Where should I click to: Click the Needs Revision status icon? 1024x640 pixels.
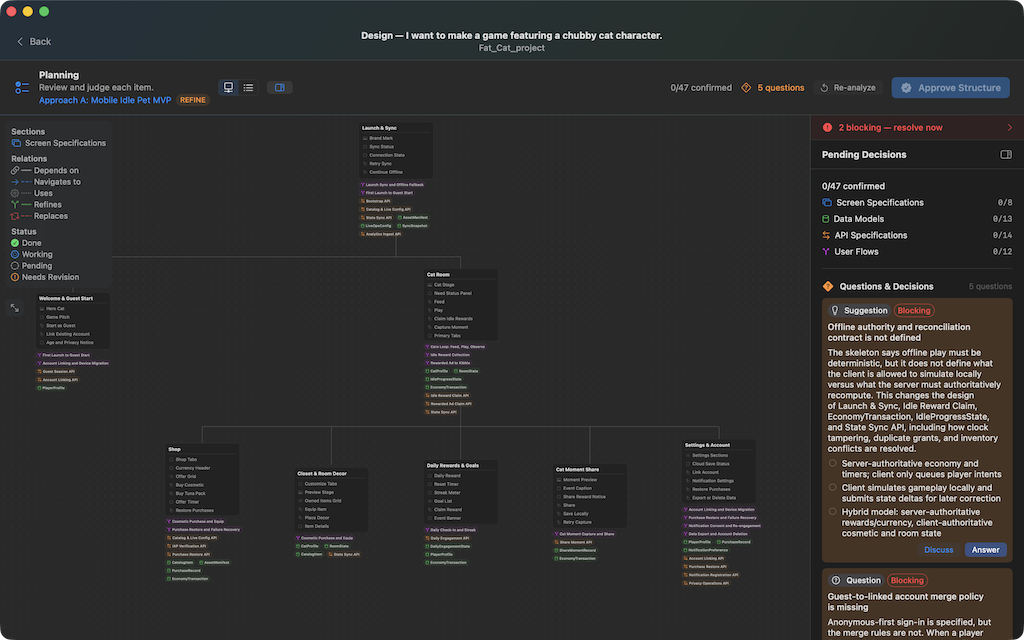[x=15, y=277]
